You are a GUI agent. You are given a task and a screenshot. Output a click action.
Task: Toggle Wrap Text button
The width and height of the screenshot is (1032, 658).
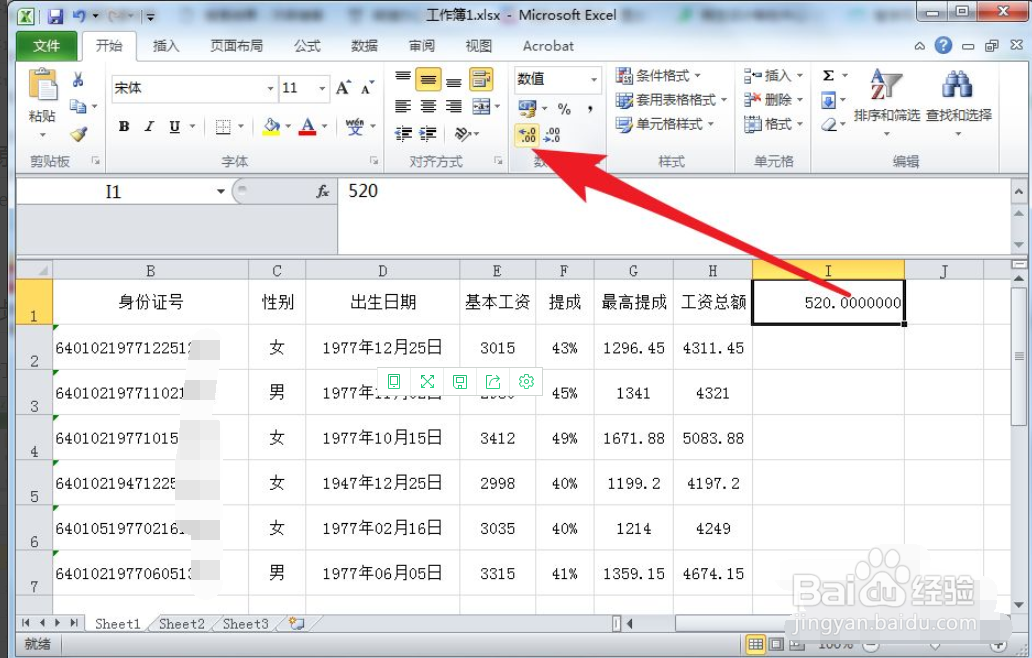[x=481, y=79]
